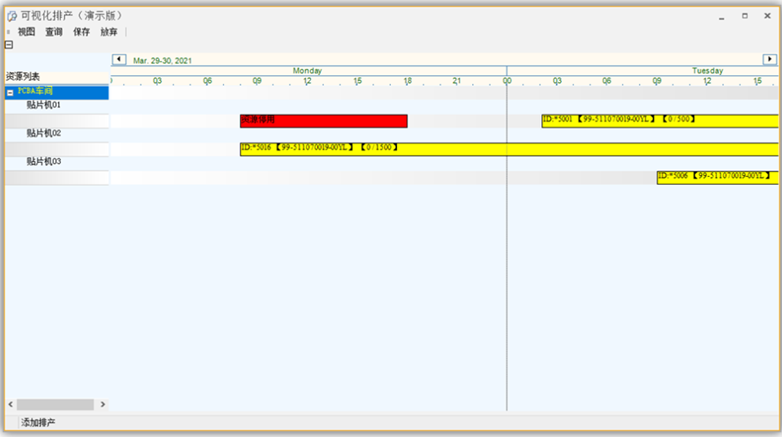Click the horizontal scrollbar thumb under resource list
Image resolution: width=782 pixels, height=437 pixels.
pyautogui.click(x=56, y=405)
